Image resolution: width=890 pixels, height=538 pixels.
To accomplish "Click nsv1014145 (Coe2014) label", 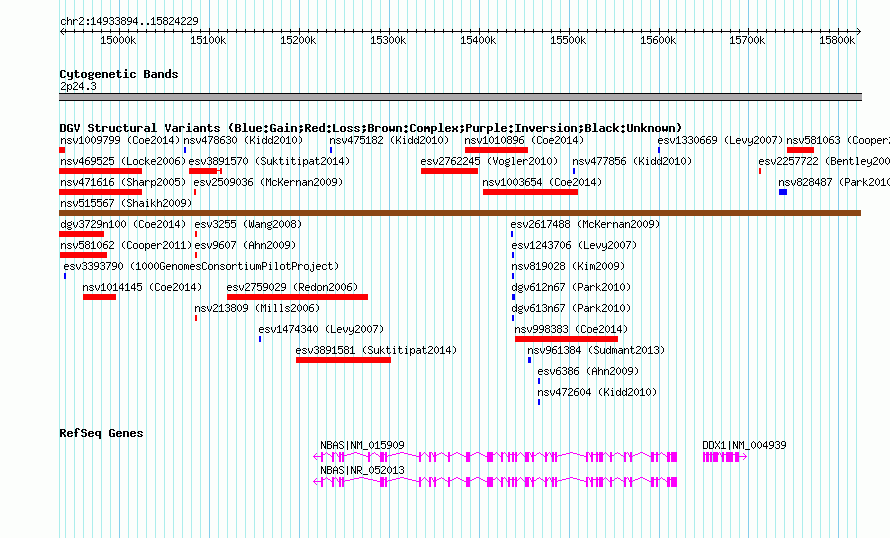I will (x=142, y=287).
